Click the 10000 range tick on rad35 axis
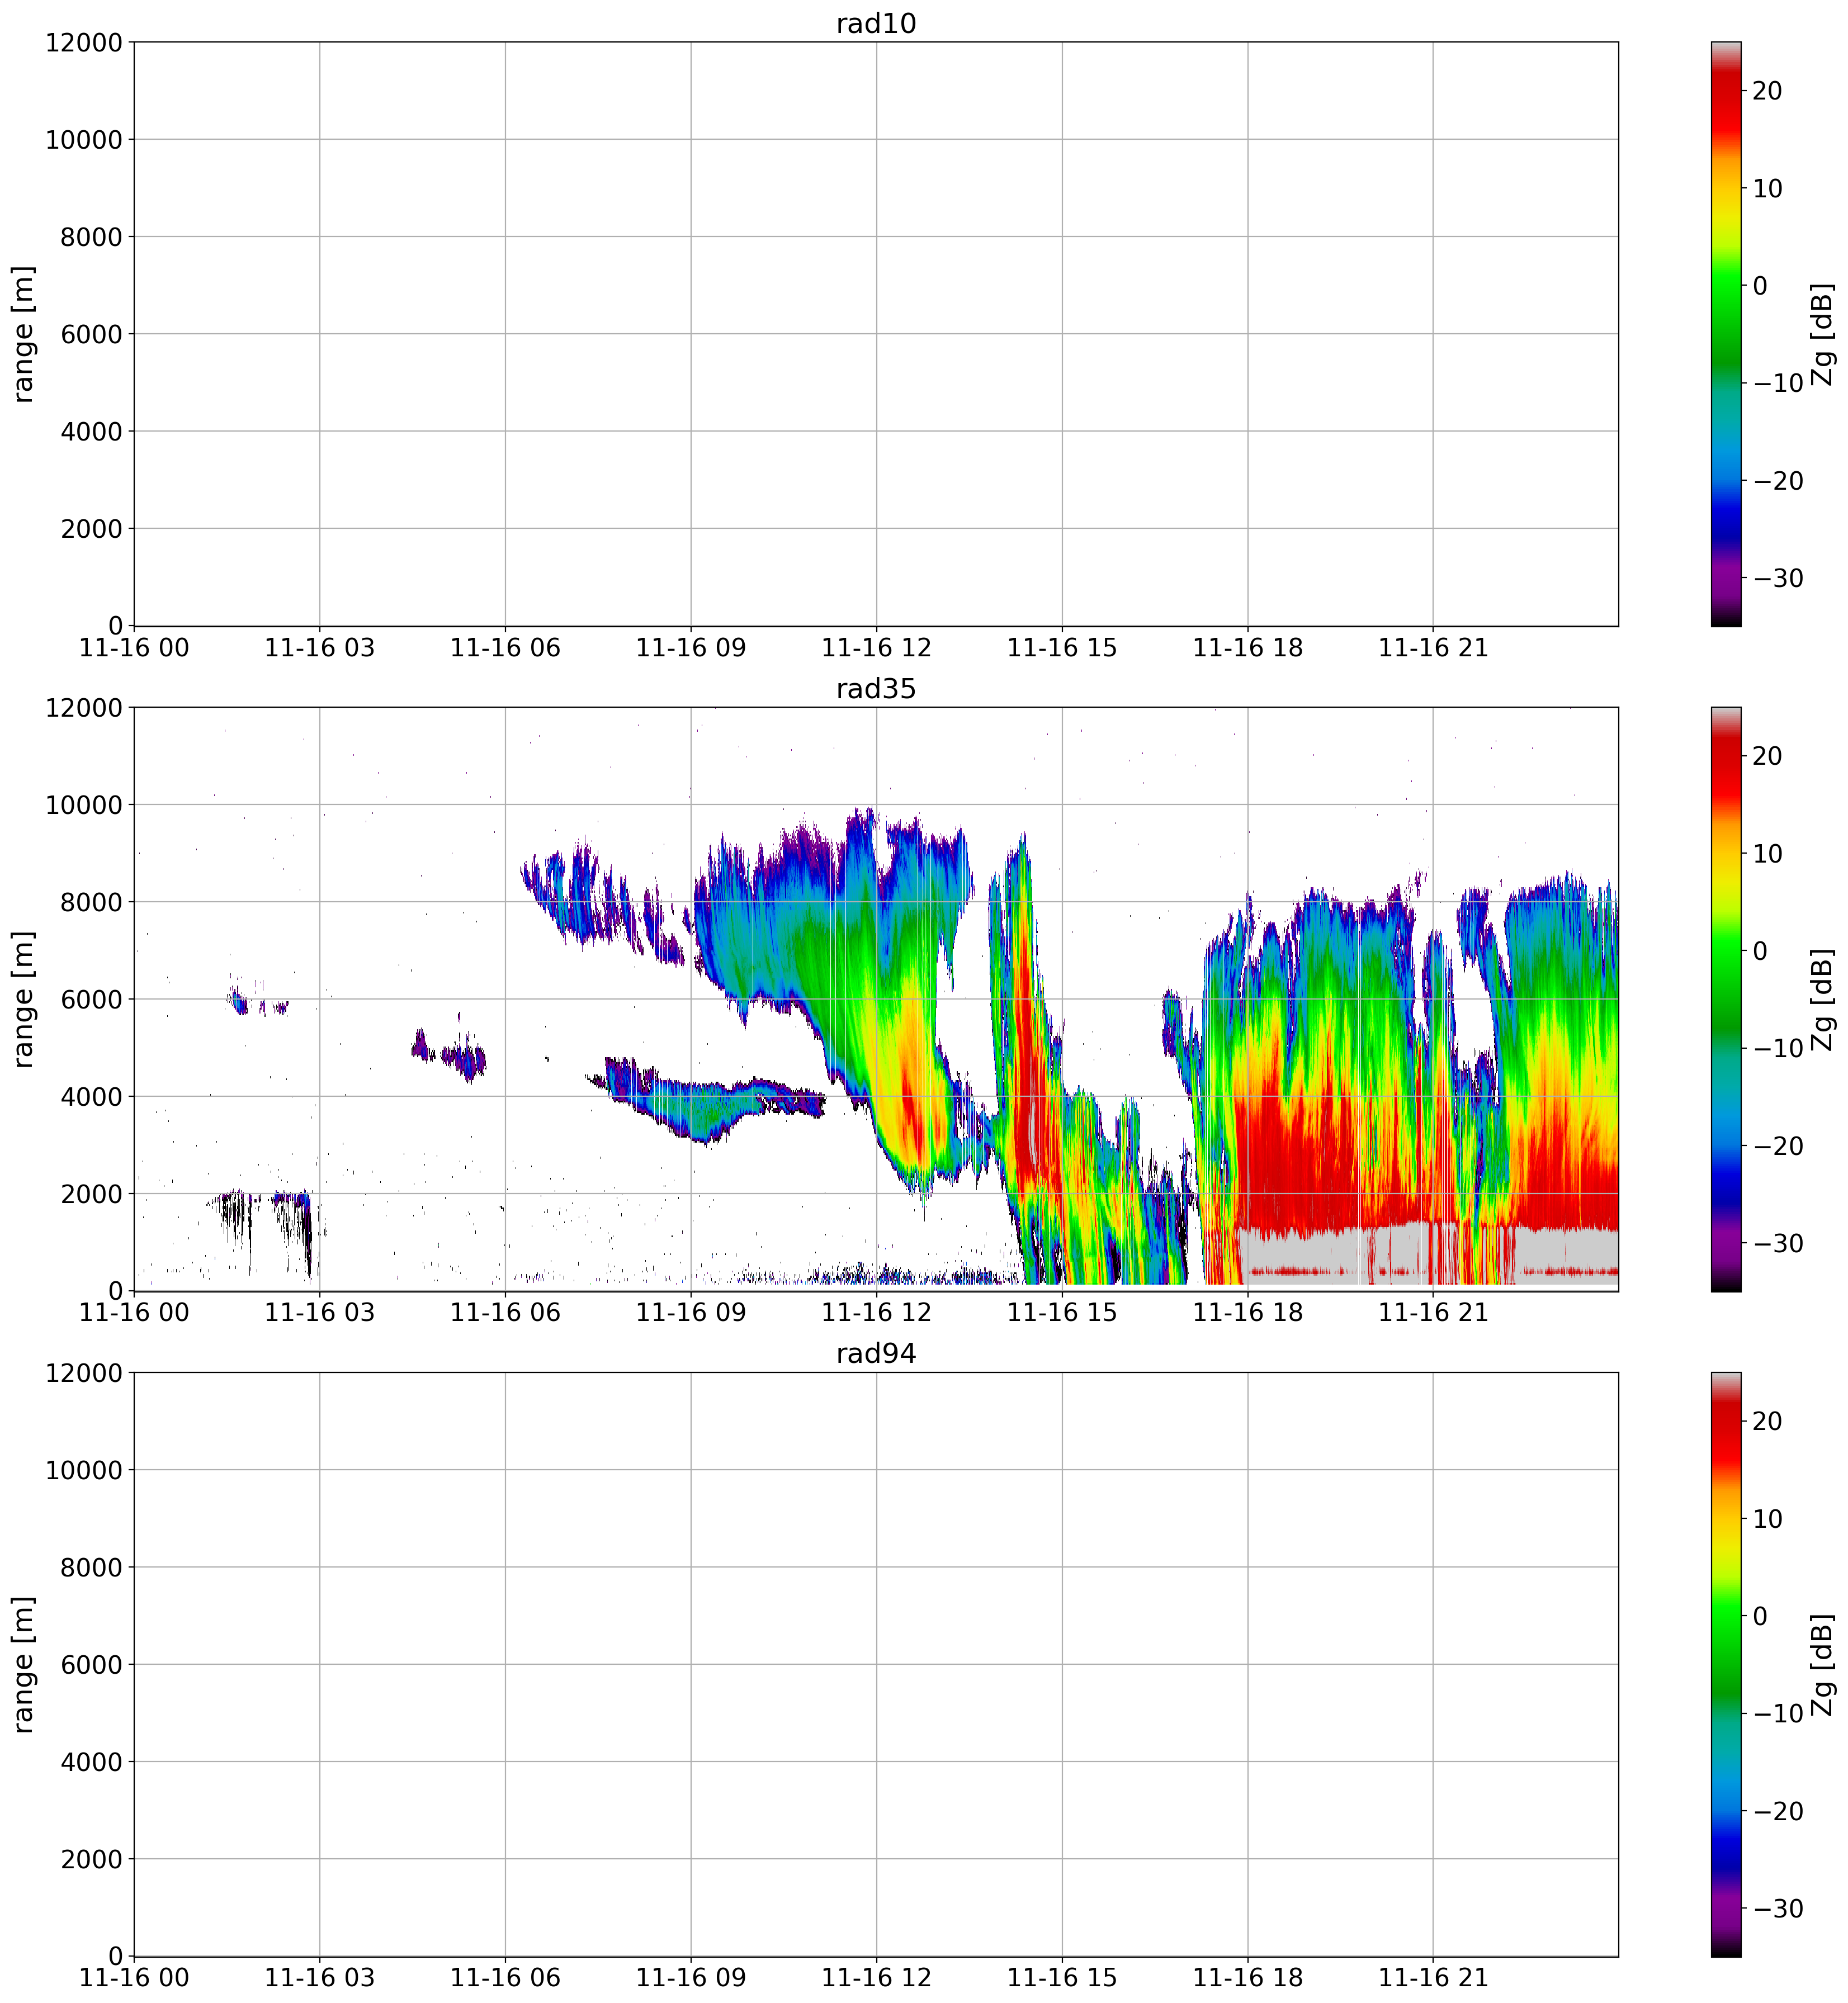 (x=84, y=805)
